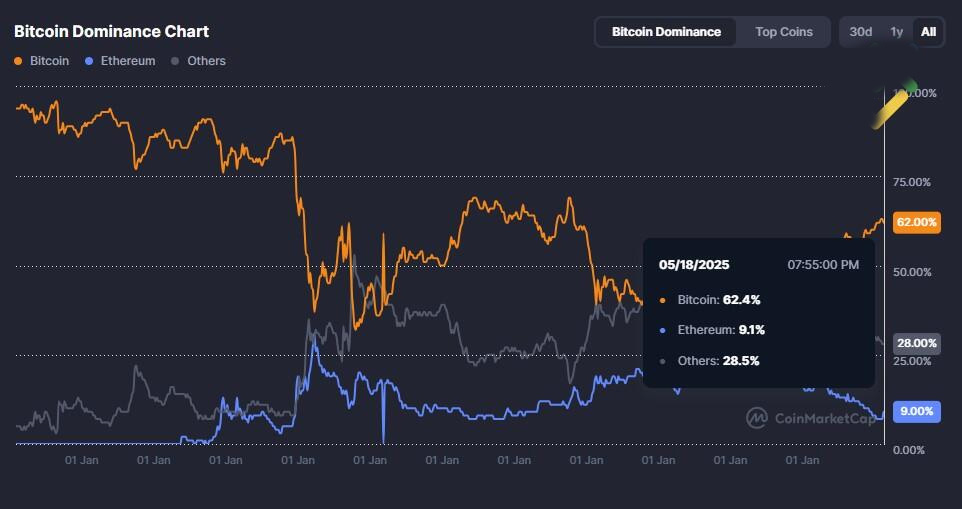Open the Top Coins tab
This screenshot has height=509, width=962.
coord(784,32)
